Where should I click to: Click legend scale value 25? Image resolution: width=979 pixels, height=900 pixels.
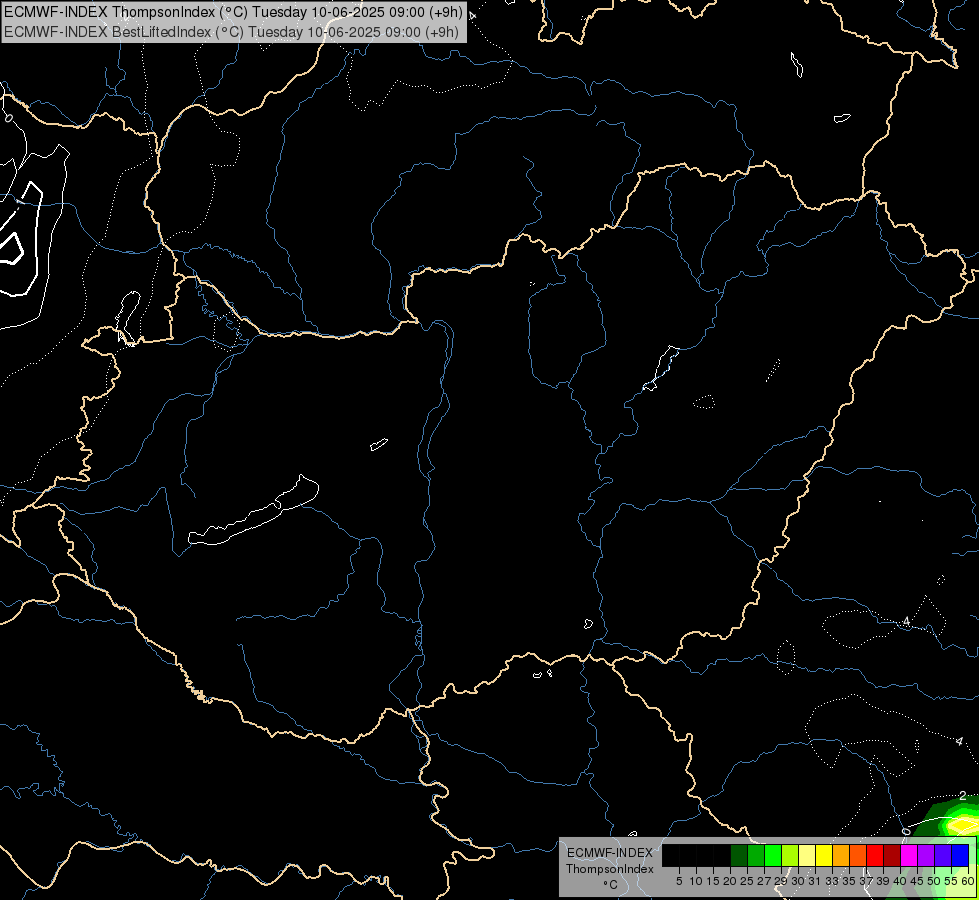point(747,881)
